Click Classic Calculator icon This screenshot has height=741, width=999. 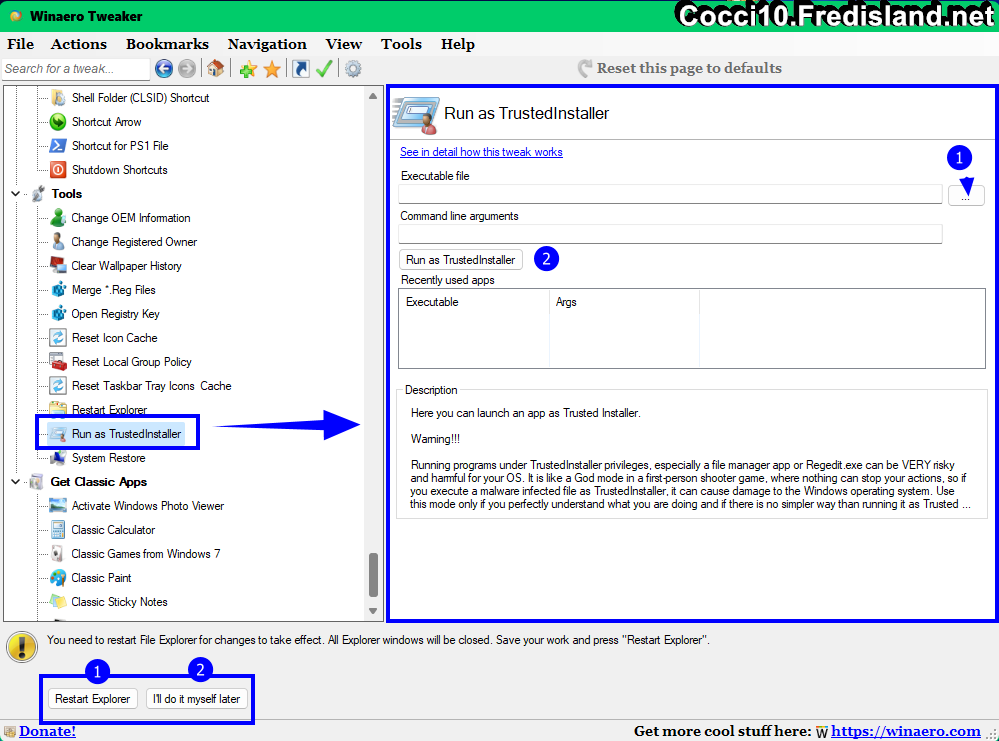pyautogui.click(x=58, y=530)
